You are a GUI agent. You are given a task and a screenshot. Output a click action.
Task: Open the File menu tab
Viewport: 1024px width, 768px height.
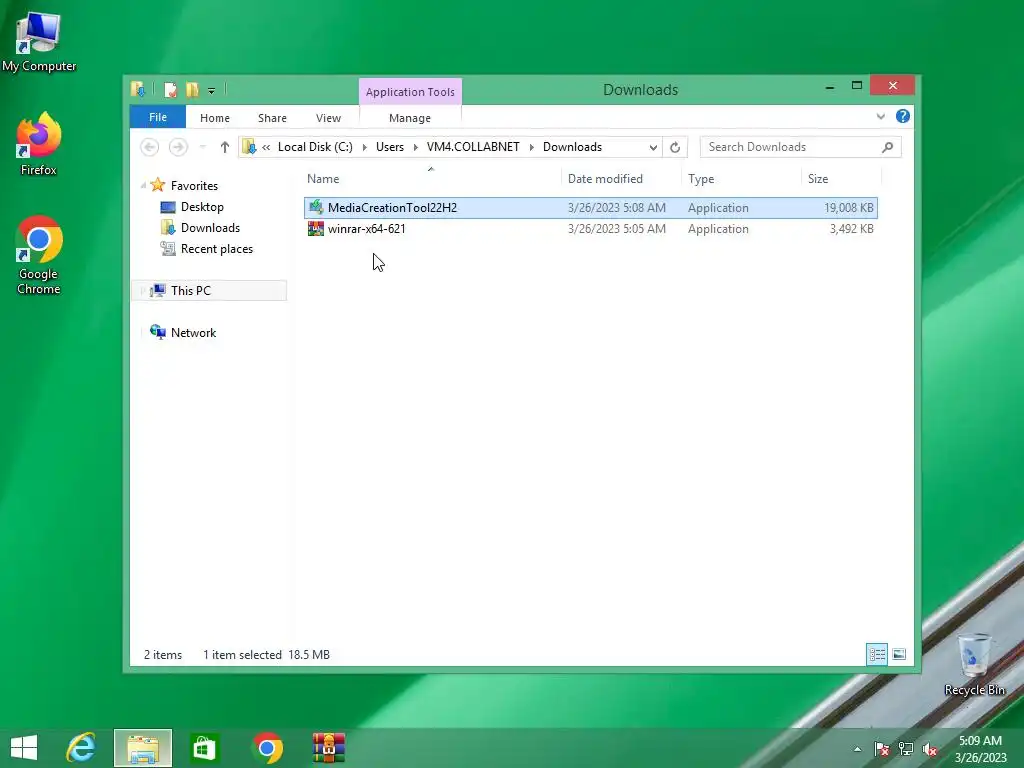pos(158,118)
